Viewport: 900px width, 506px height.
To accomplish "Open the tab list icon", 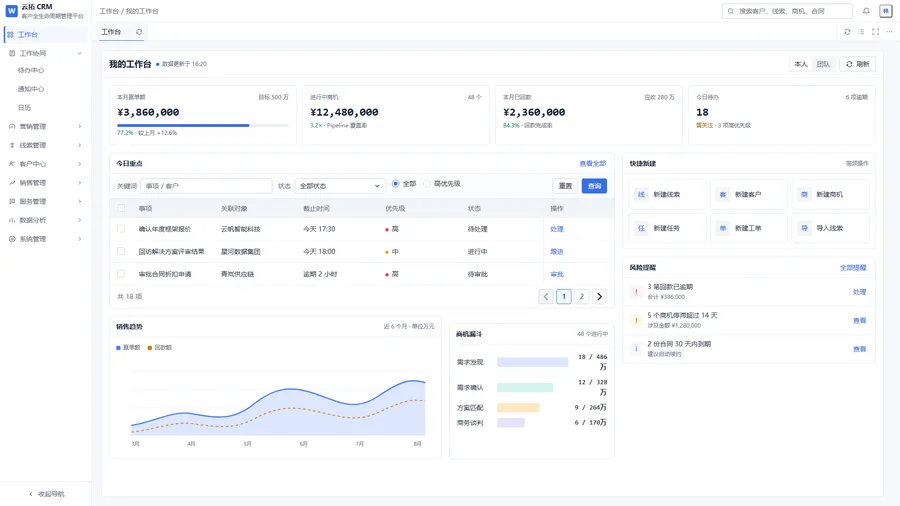I will (x=861, y=32).
